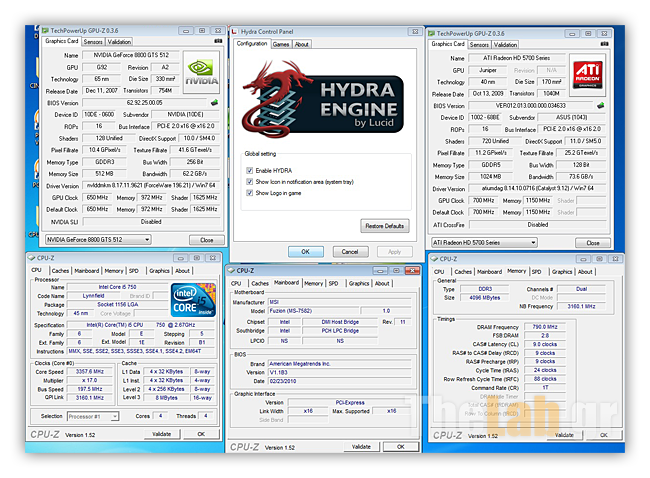Click the 4096 MBytes memory size value

coord(485,298)
